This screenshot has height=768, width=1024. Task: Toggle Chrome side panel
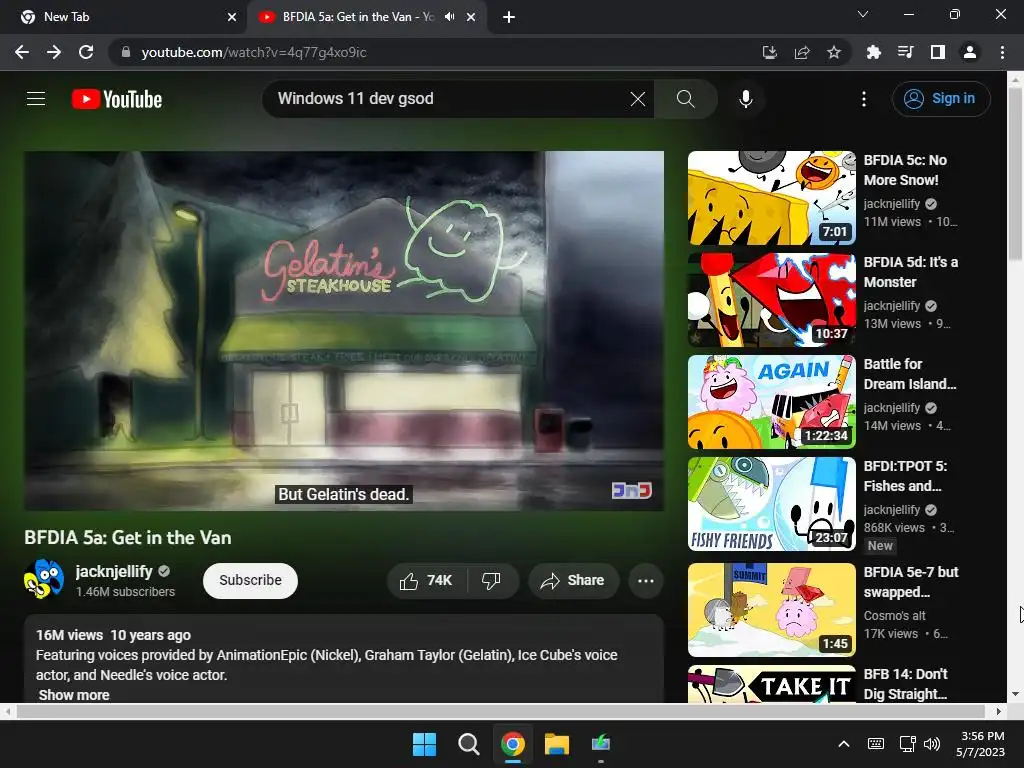tap(937, 52)
